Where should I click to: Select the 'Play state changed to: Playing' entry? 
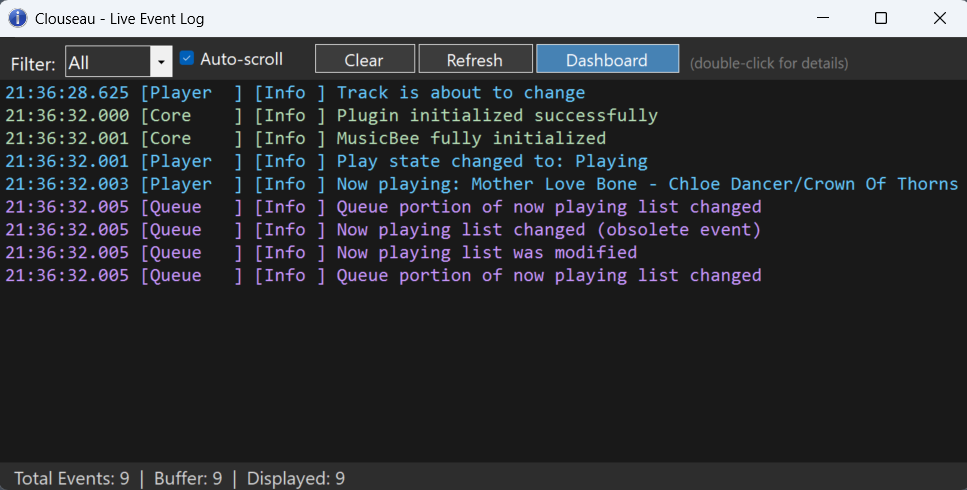point(491,161)
